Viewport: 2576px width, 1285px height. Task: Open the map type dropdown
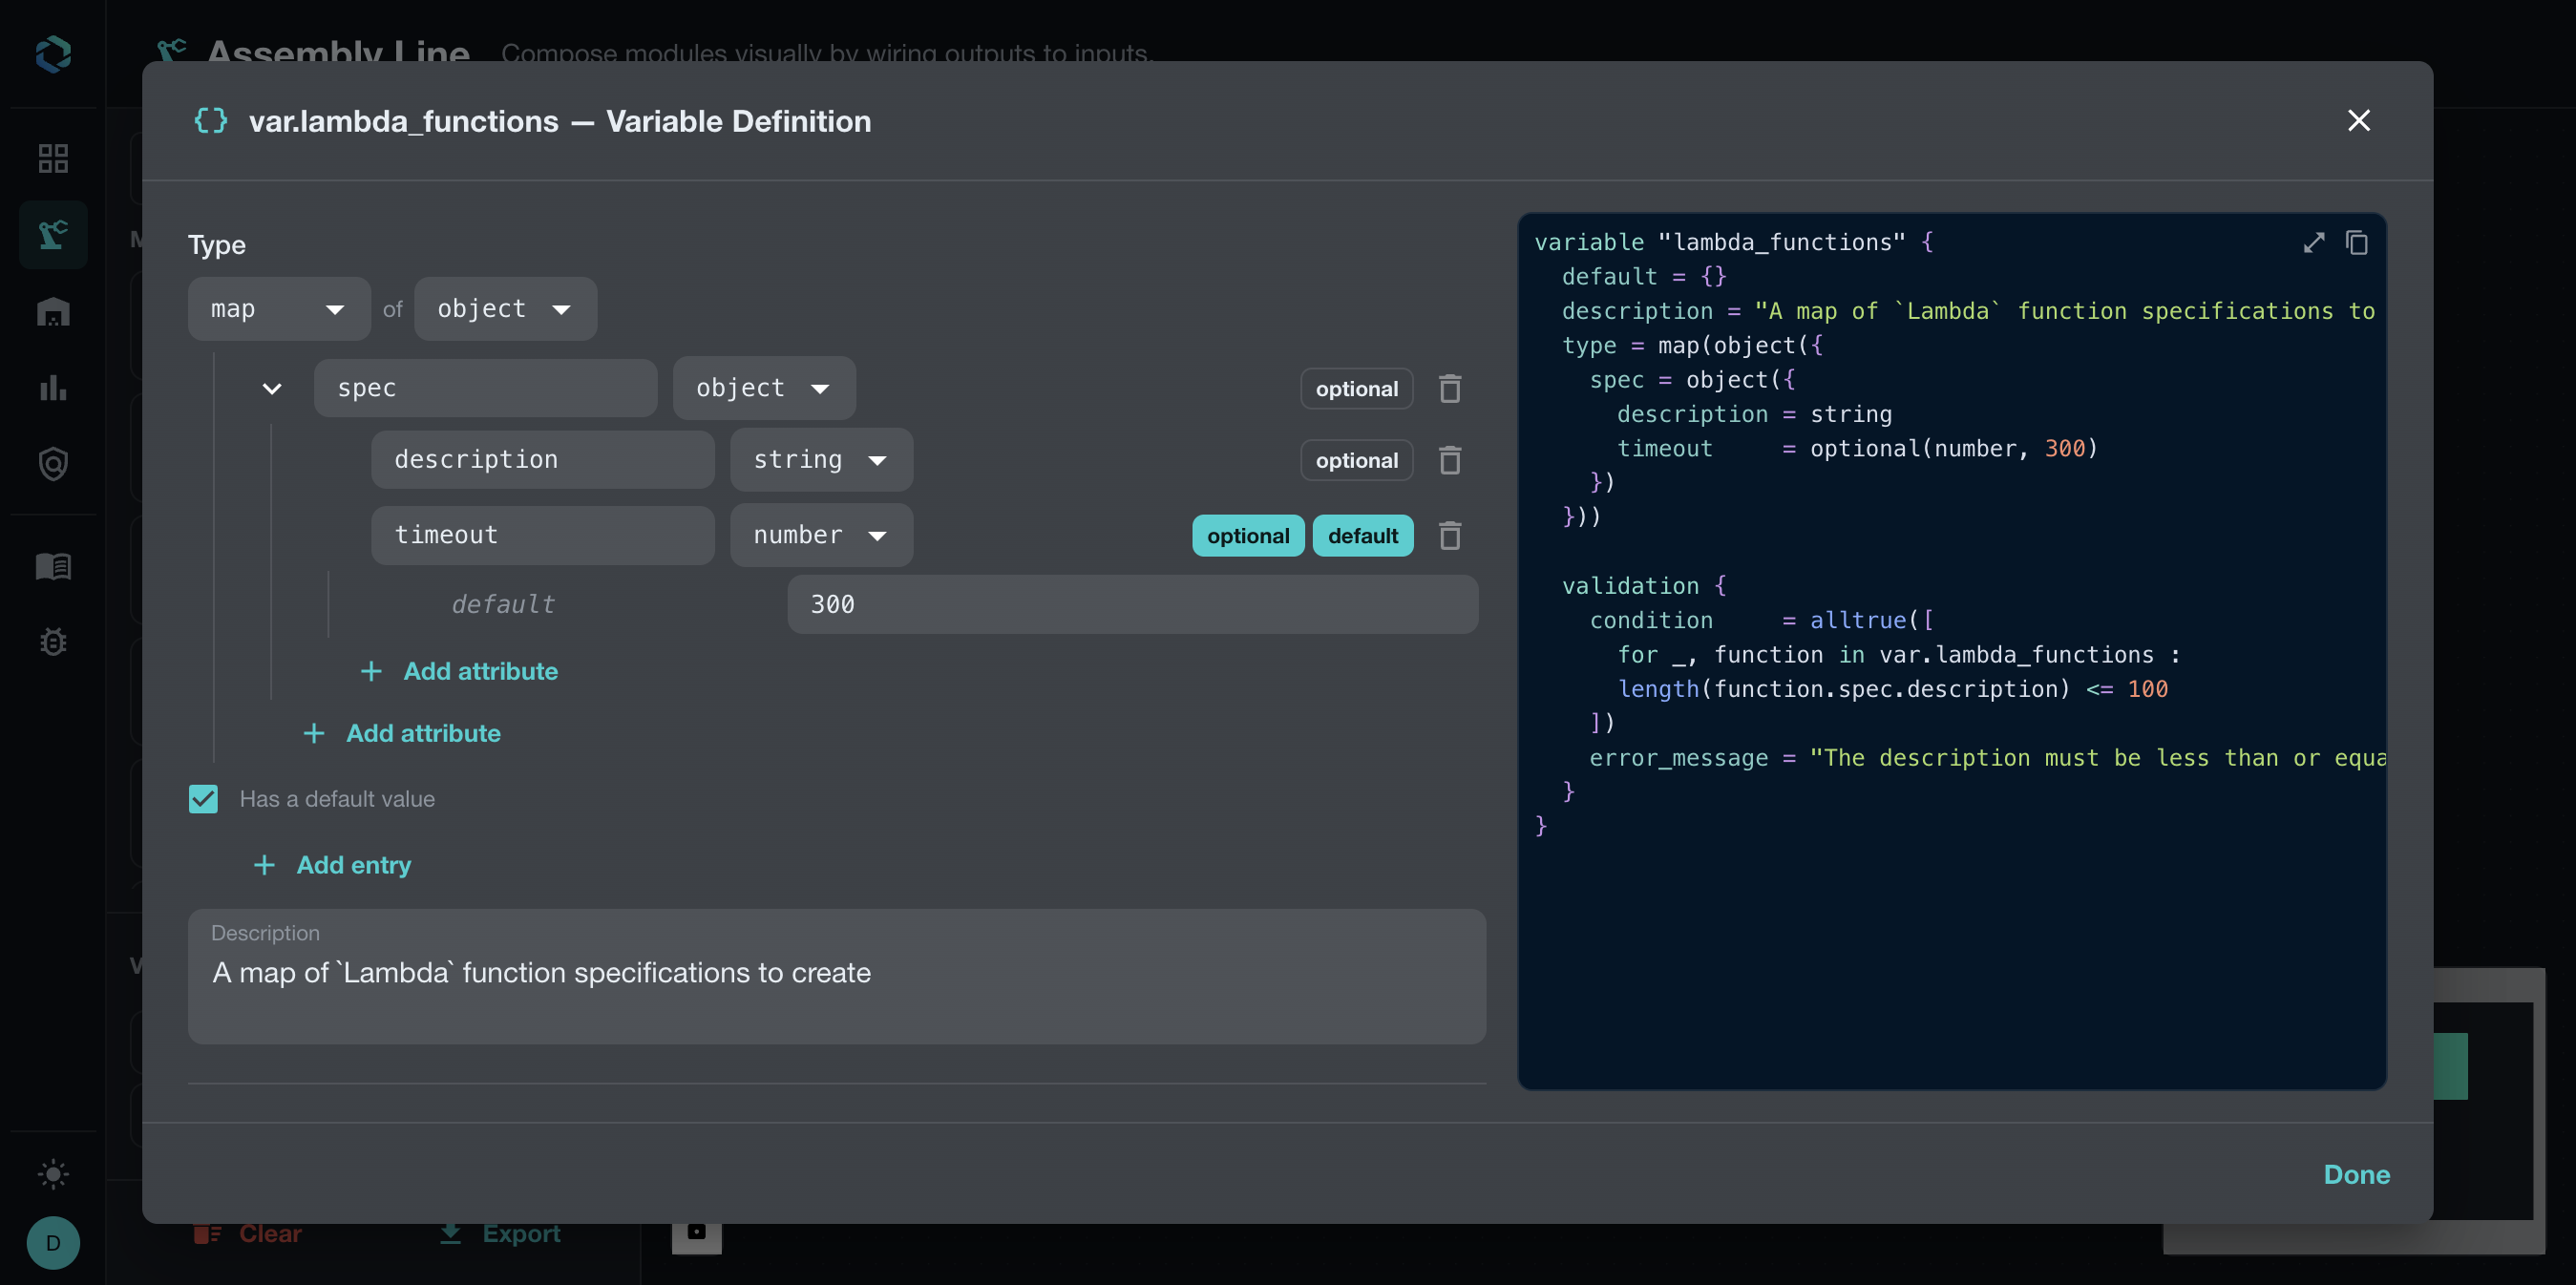pyautogui.click(x=279, y=309)
